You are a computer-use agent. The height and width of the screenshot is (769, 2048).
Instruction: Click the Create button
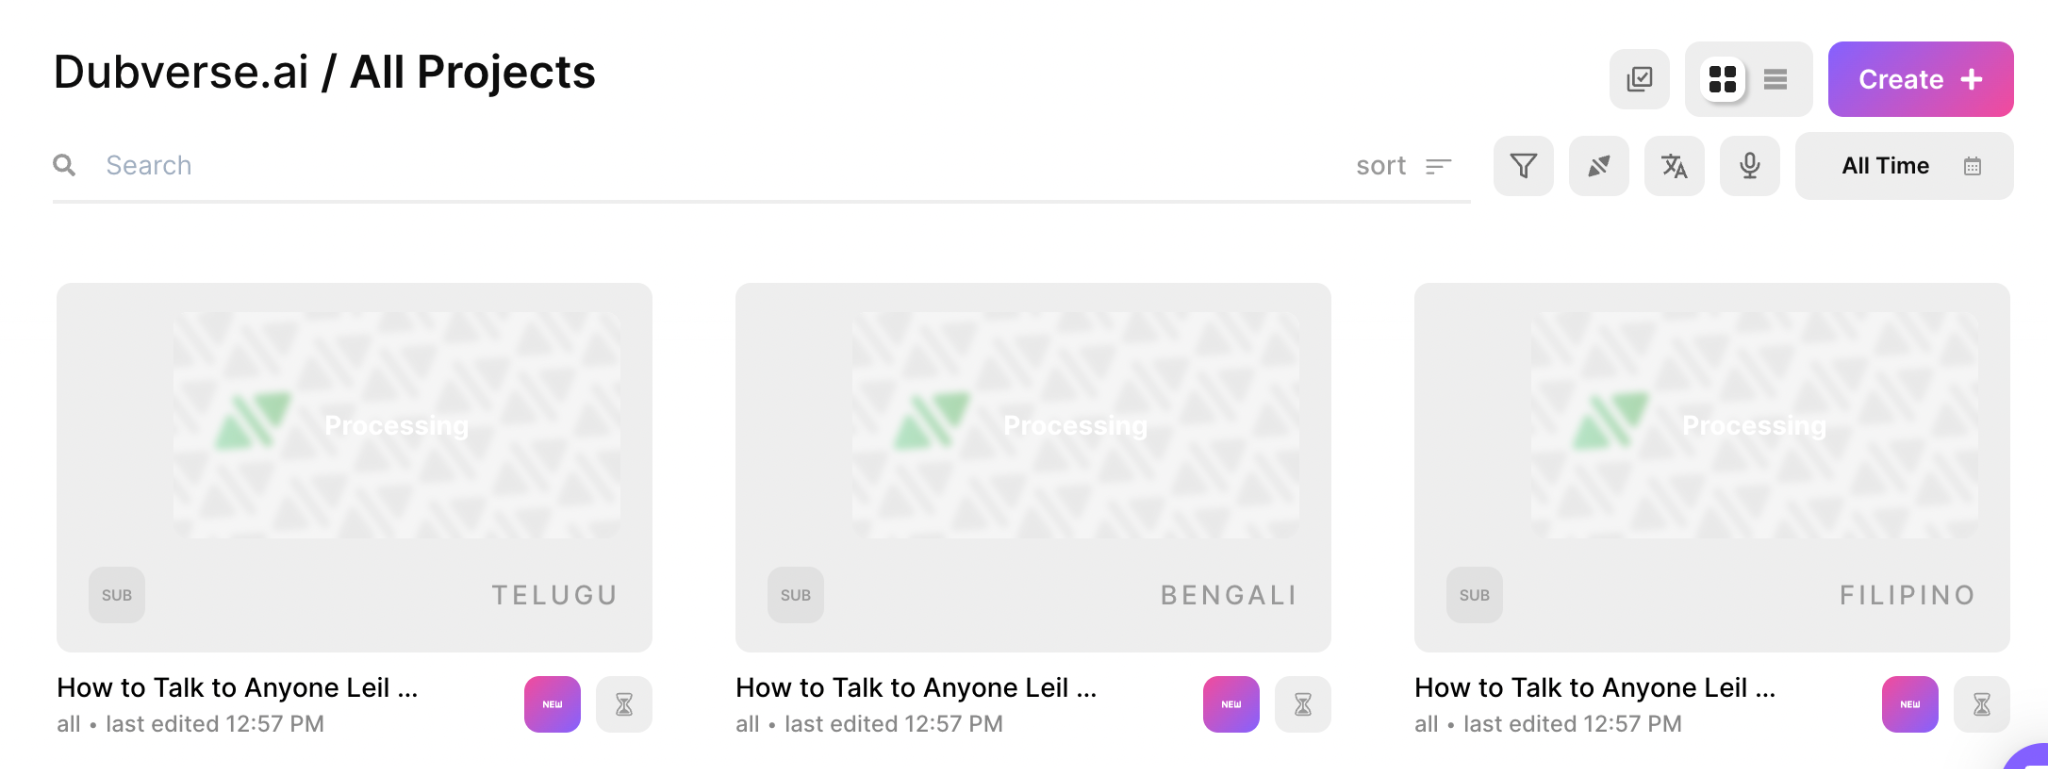(x=1919, y=79)
